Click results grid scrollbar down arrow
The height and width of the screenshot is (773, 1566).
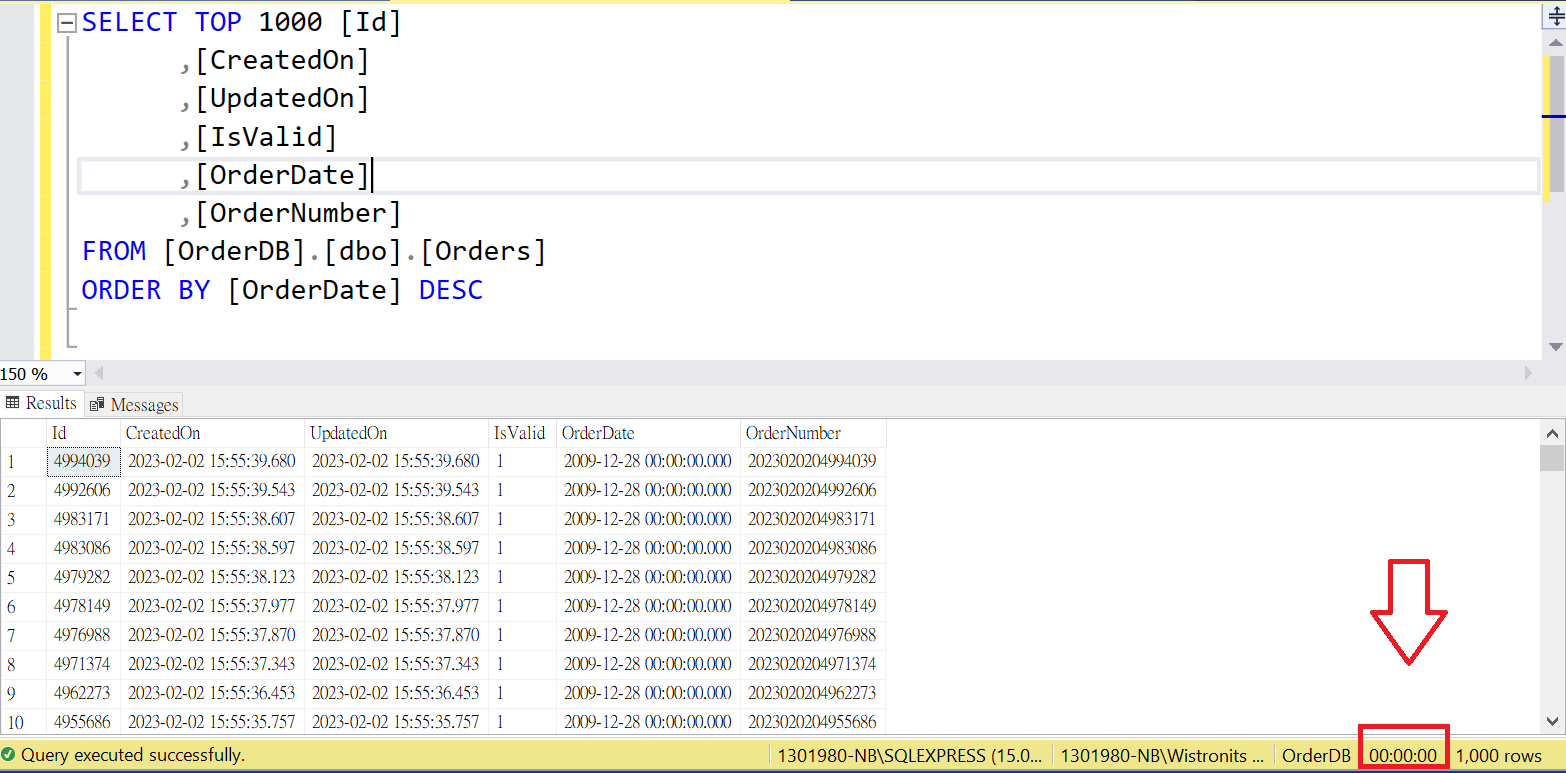1552,721
